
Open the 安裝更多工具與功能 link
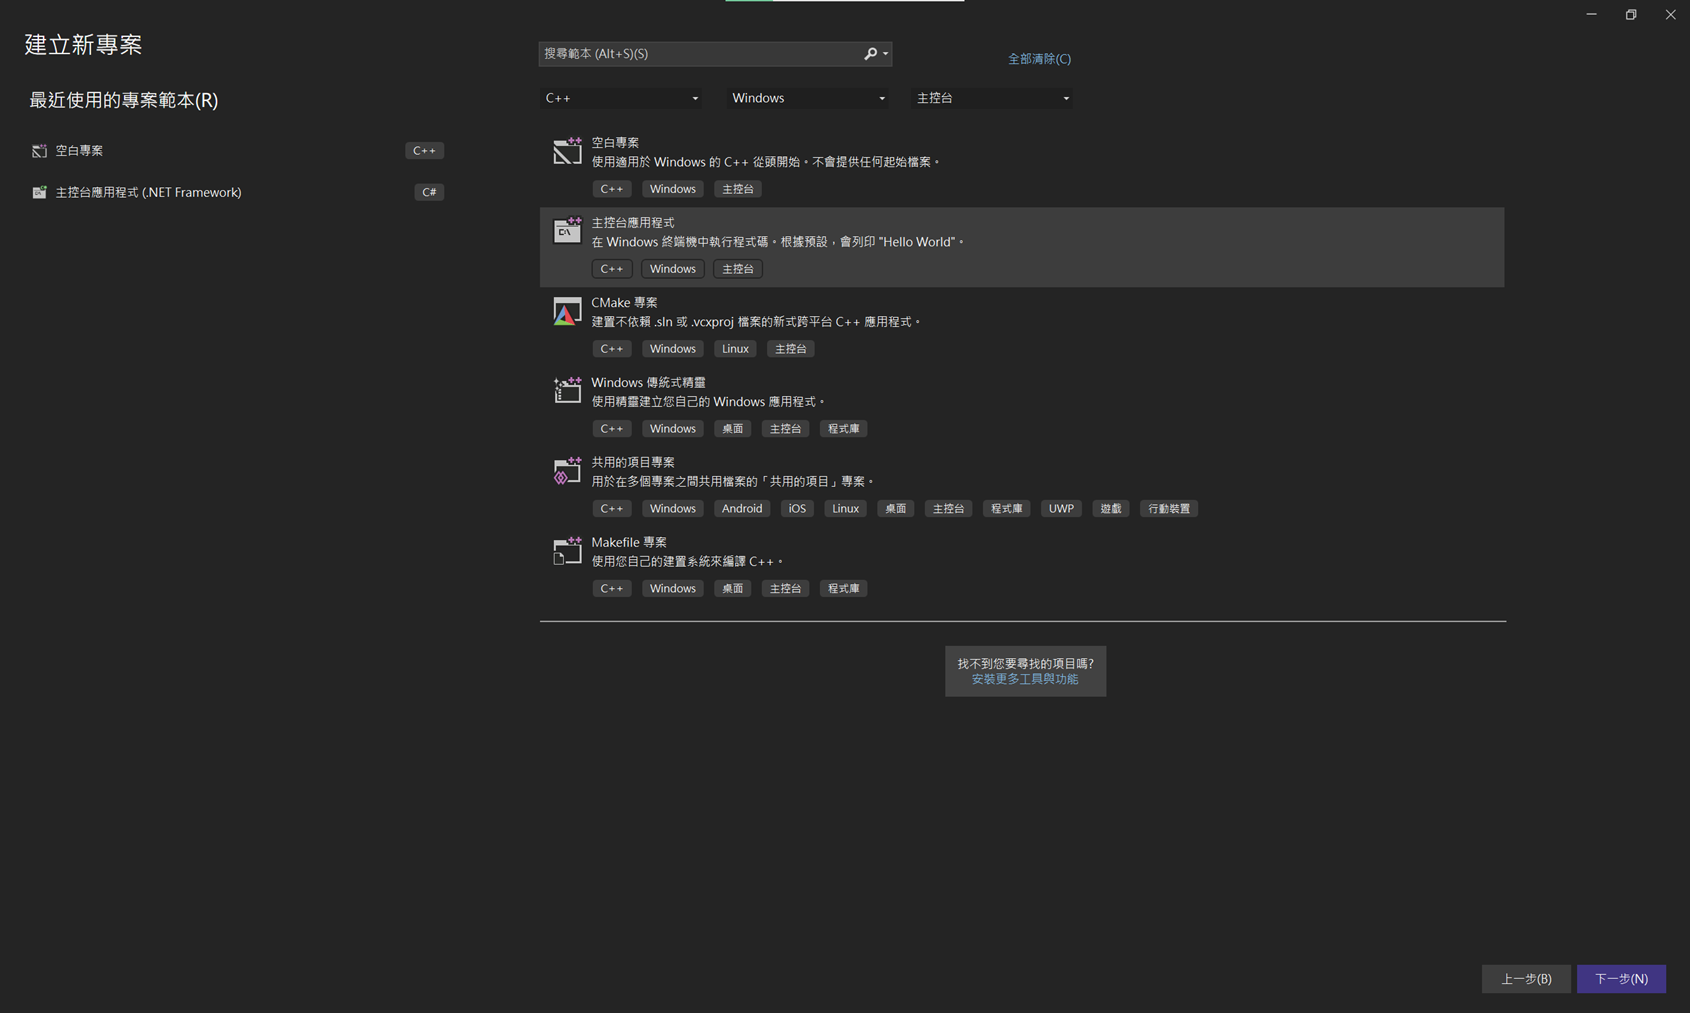coord(1025,679)
